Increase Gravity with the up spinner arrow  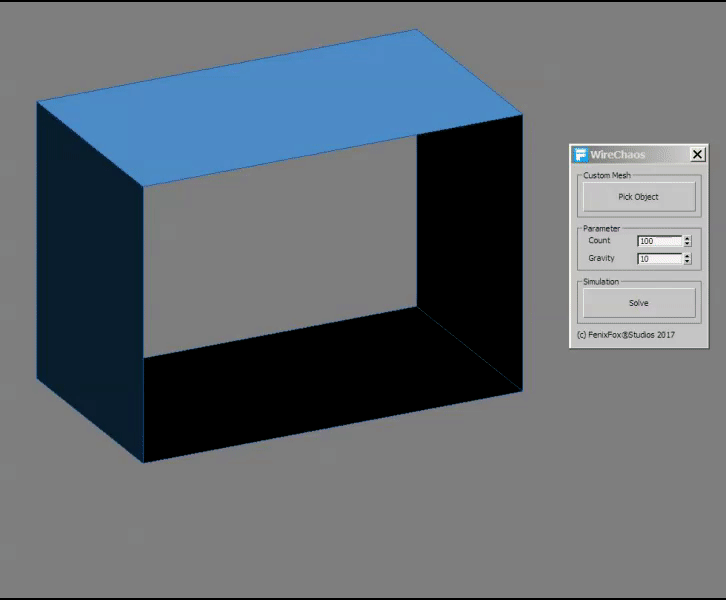[x=688, y=256]
